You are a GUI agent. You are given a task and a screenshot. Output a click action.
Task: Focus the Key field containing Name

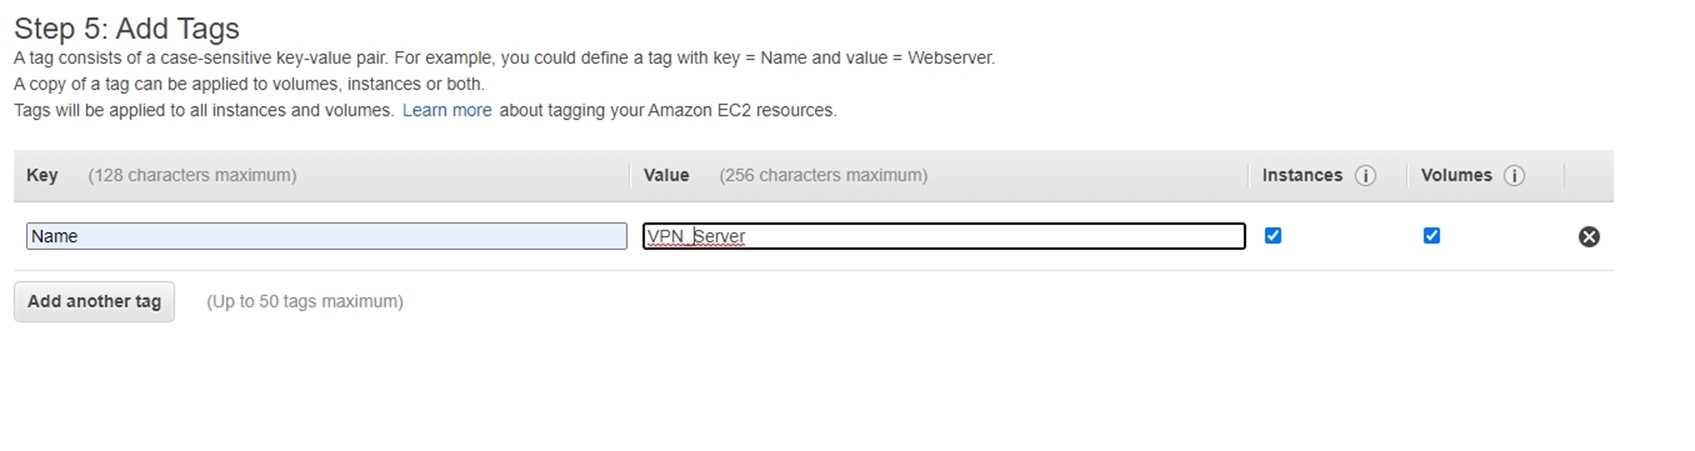(x=326, y=236)
